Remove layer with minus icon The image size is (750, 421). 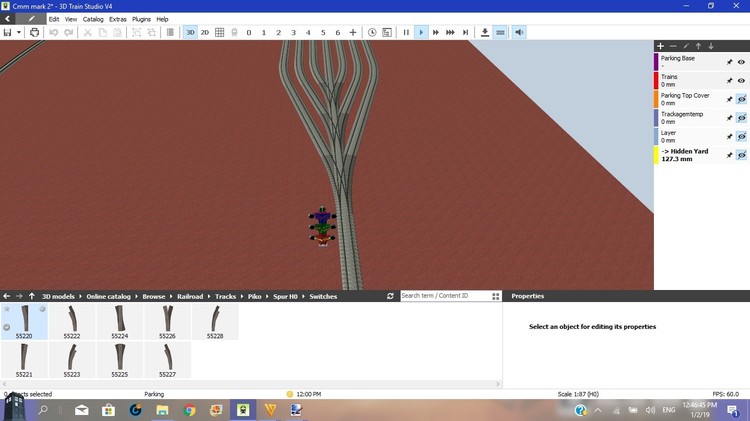pos(673,46)
